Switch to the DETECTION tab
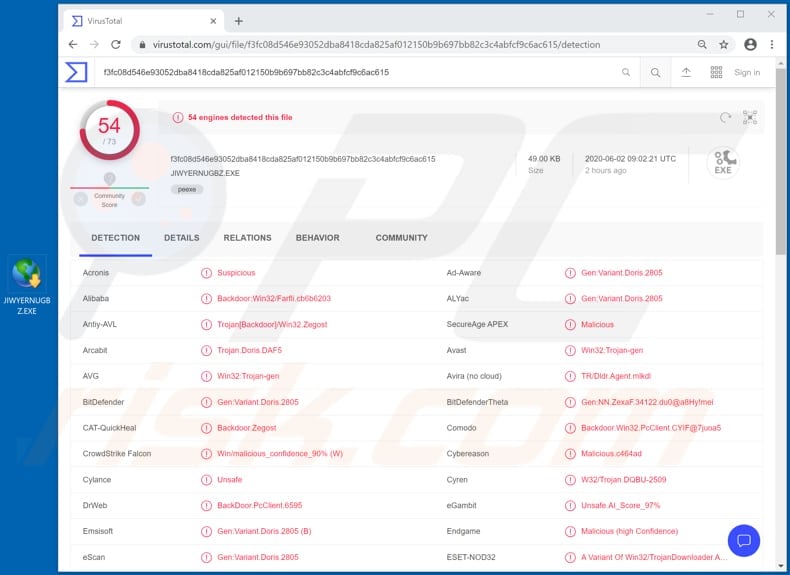Viewport: 790px width, 575px height. [115, 238]
